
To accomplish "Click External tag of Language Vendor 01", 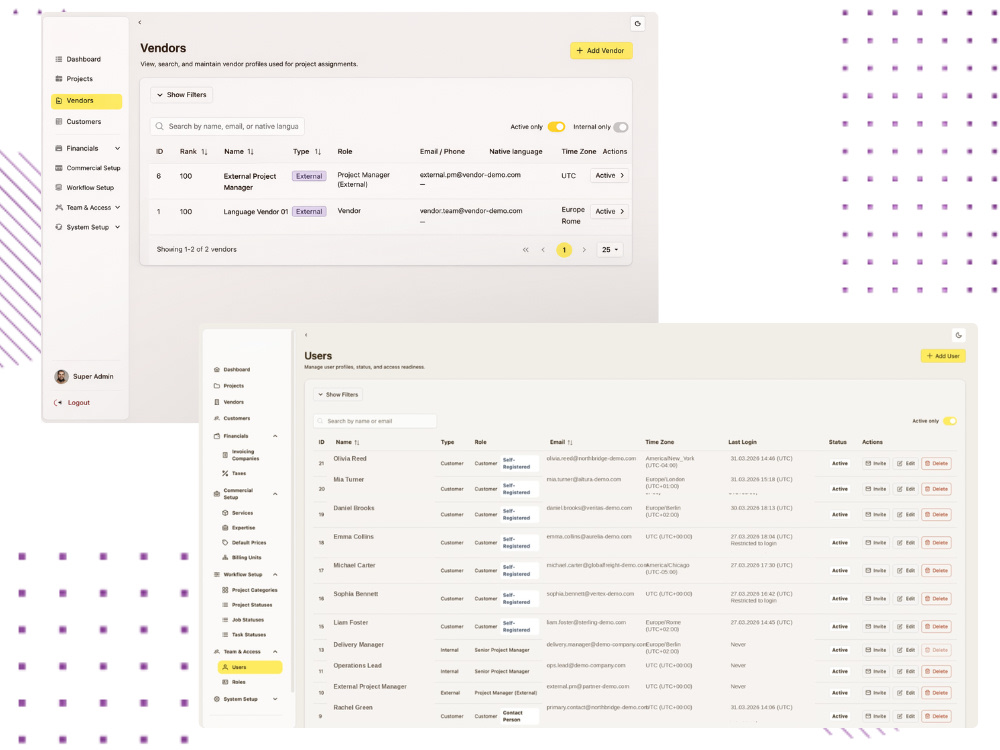I will point(309,212).
